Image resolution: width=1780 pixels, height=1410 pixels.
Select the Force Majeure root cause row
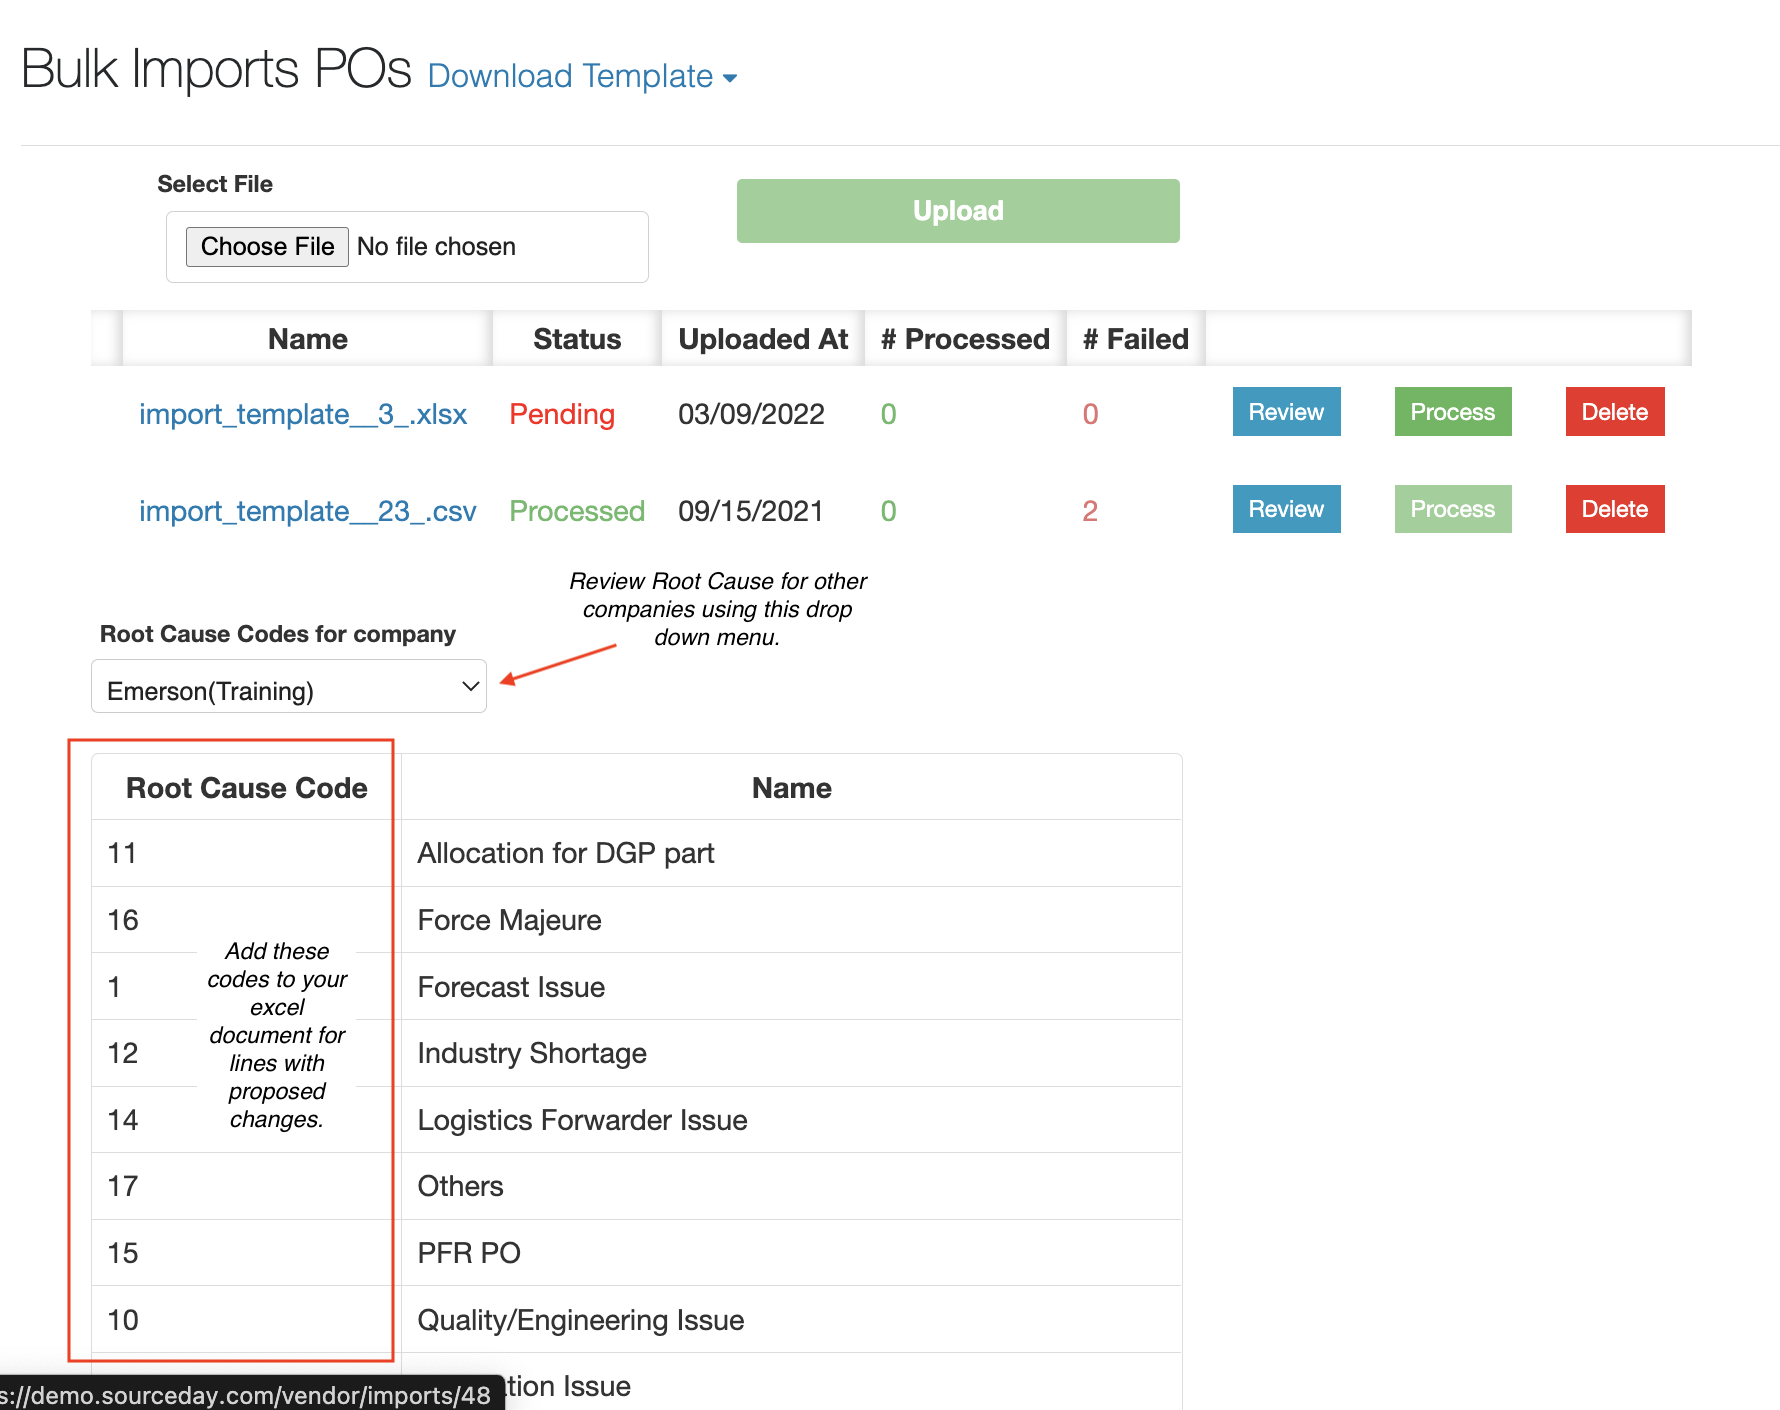pyautogui.click(x=509, y=920)
